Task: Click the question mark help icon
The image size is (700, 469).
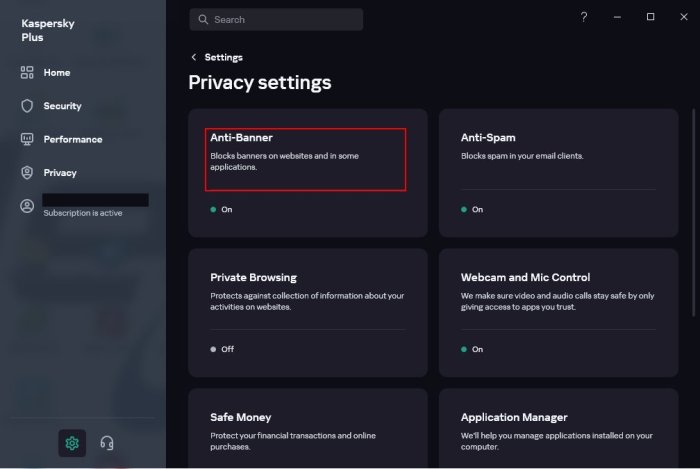Action: pos(584,17)
